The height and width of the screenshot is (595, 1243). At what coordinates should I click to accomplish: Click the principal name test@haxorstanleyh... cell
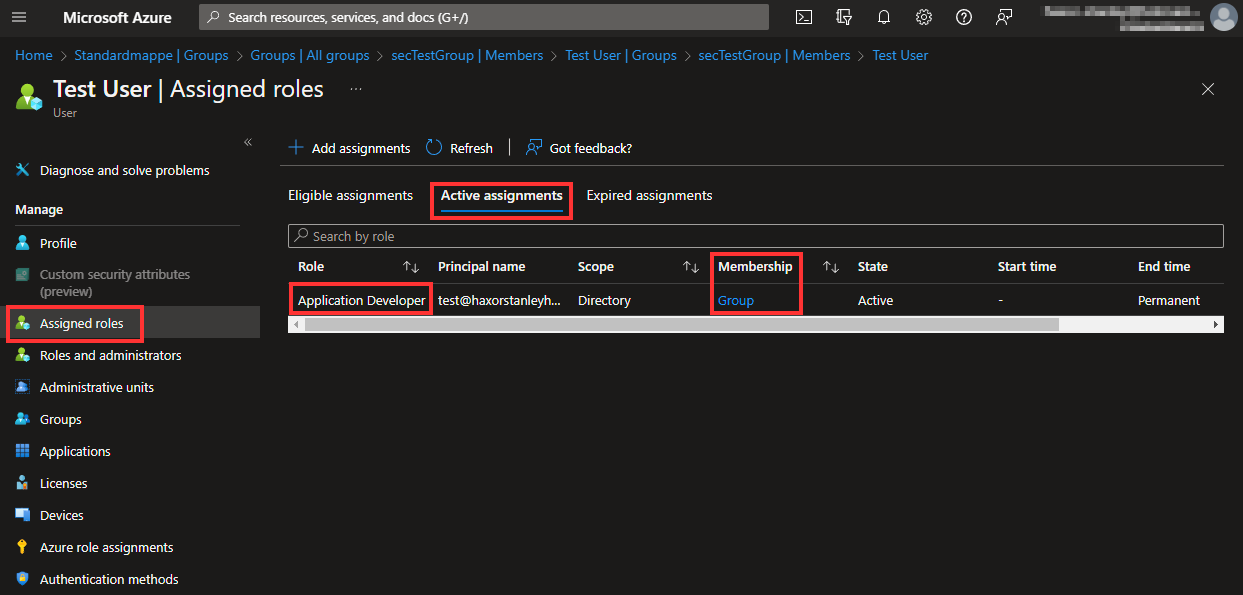499,300
